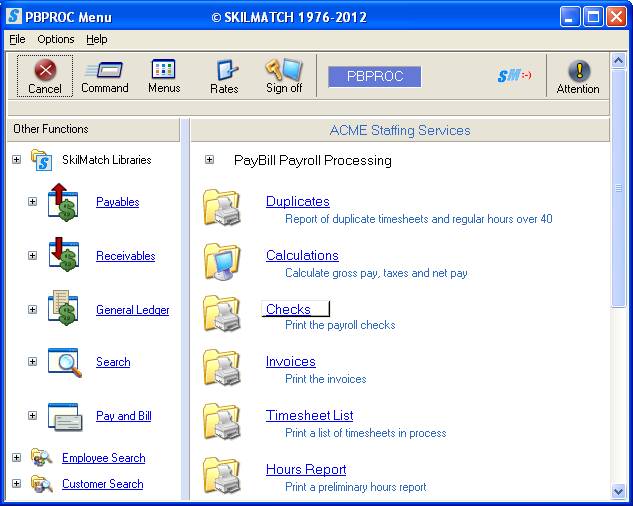Click the Receivables dollar icon
633x506 pixels.
pyautogui.click(x=63, y=254)
